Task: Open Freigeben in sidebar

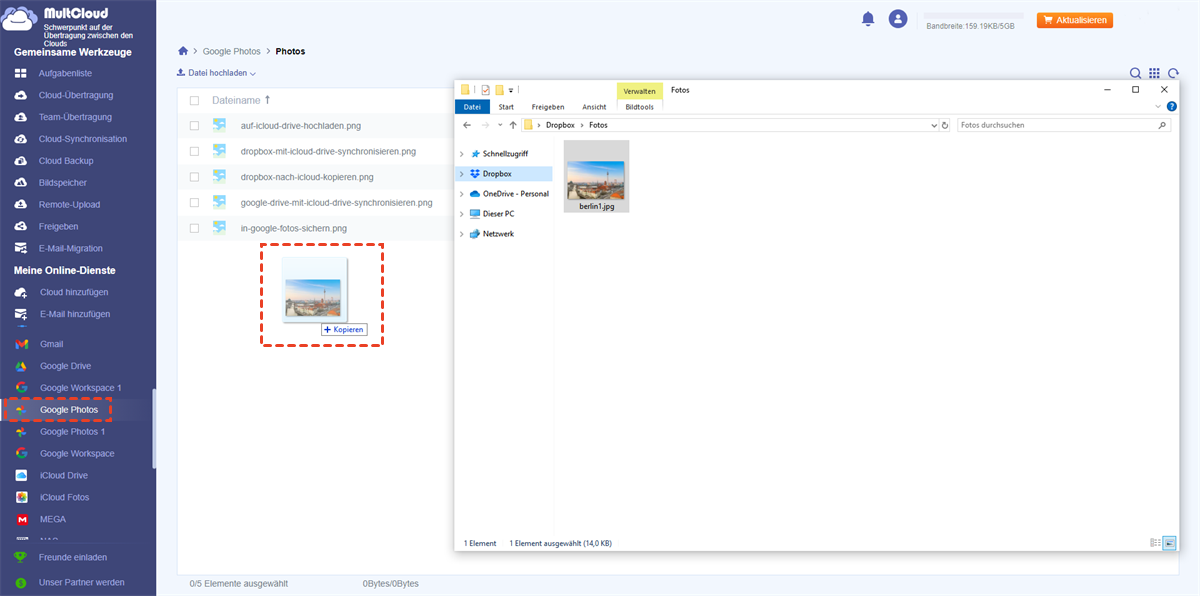Action: tap(58, 226)
